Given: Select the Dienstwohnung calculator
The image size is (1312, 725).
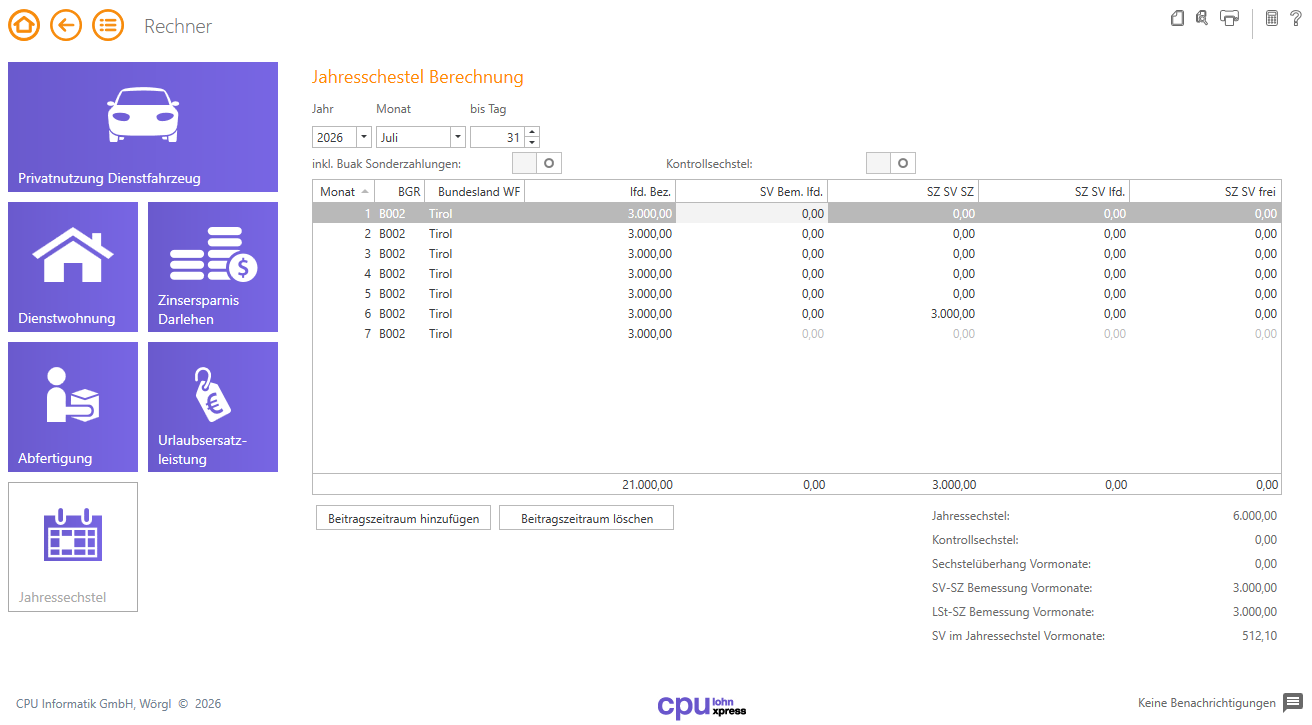Looking at the screenshot, I should click(x=72, y=267).
